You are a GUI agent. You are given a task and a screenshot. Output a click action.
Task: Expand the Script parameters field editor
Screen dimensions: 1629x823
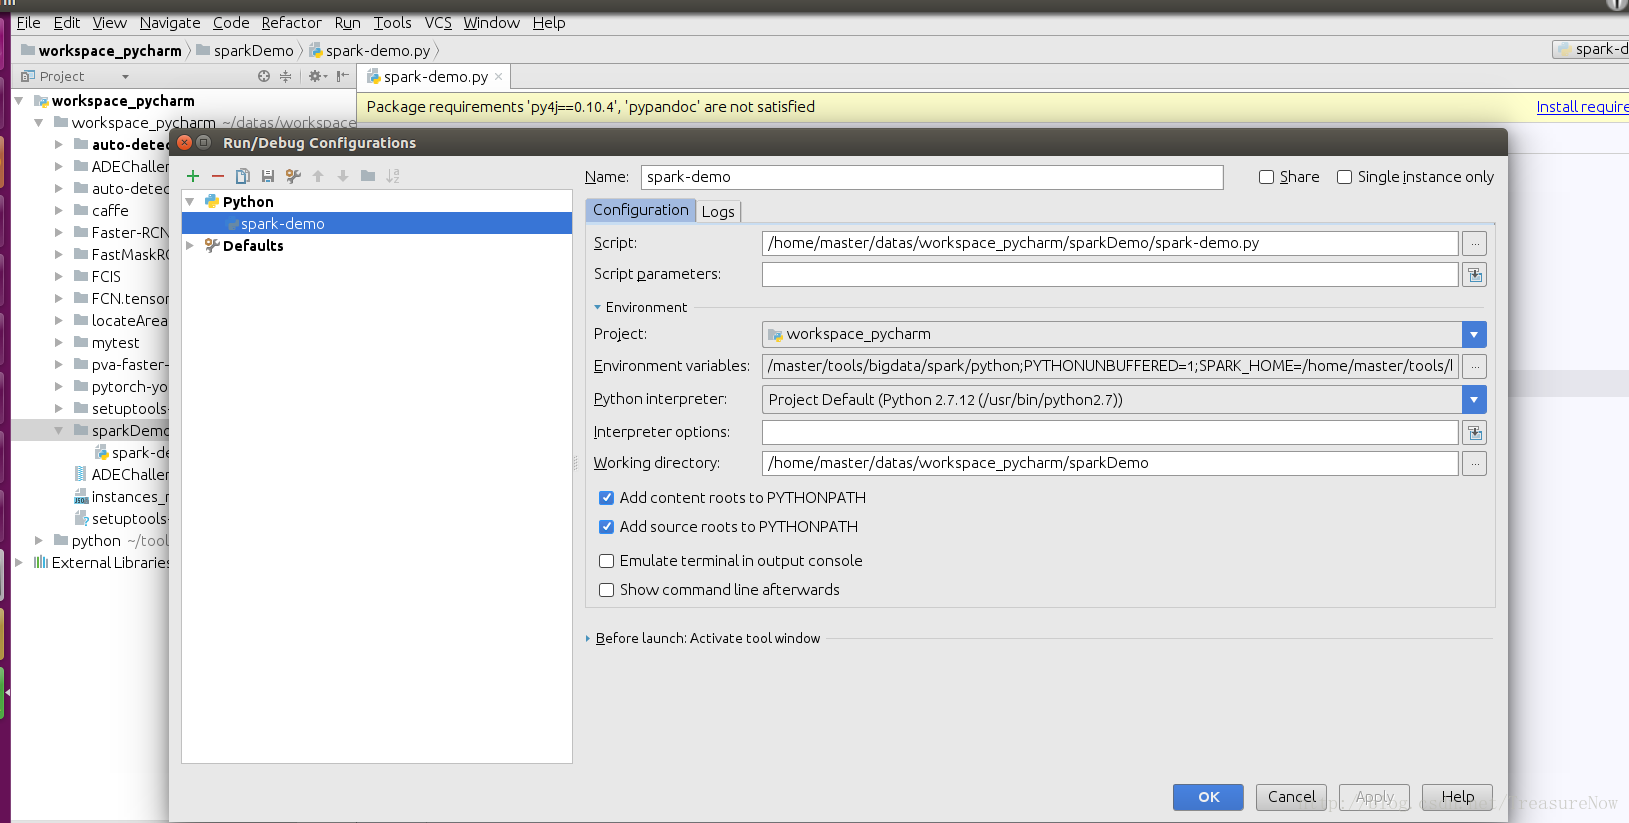1474,275
